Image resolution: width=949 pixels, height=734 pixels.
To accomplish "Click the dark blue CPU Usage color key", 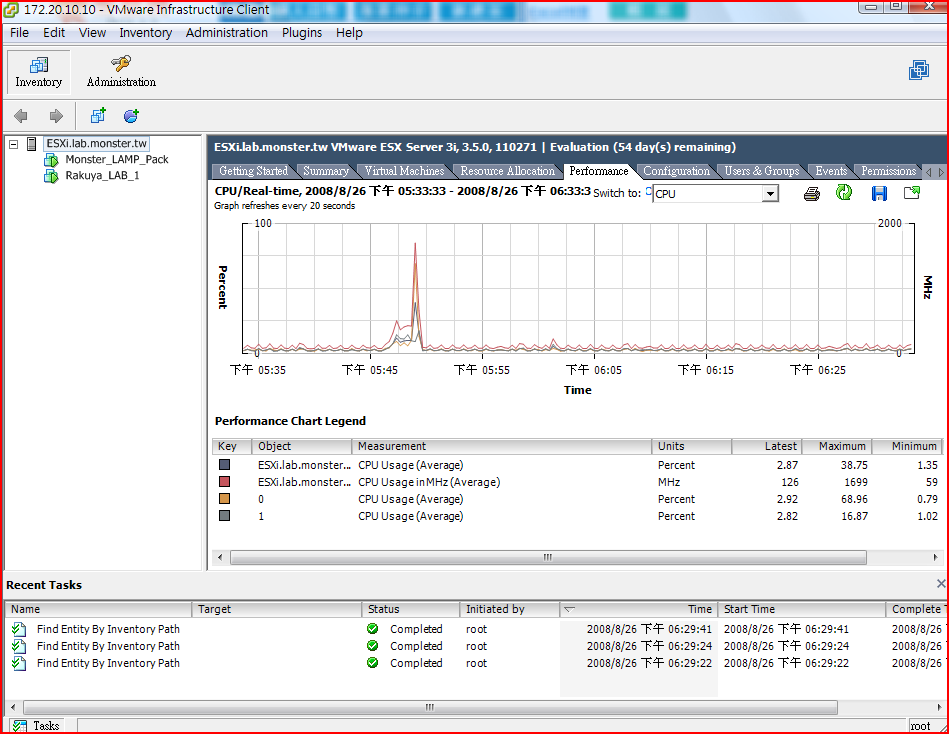I will (x=225, y=465).
